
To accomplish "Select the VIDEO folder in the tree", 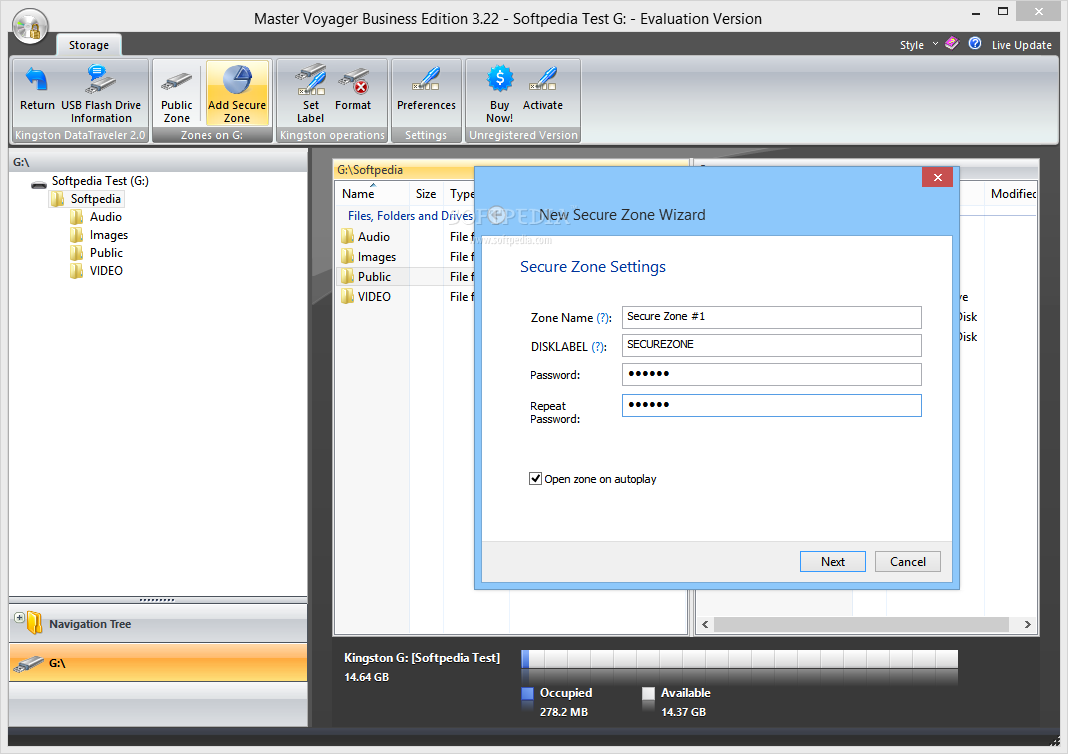I will pyautogui.click(x=106, y=270).
